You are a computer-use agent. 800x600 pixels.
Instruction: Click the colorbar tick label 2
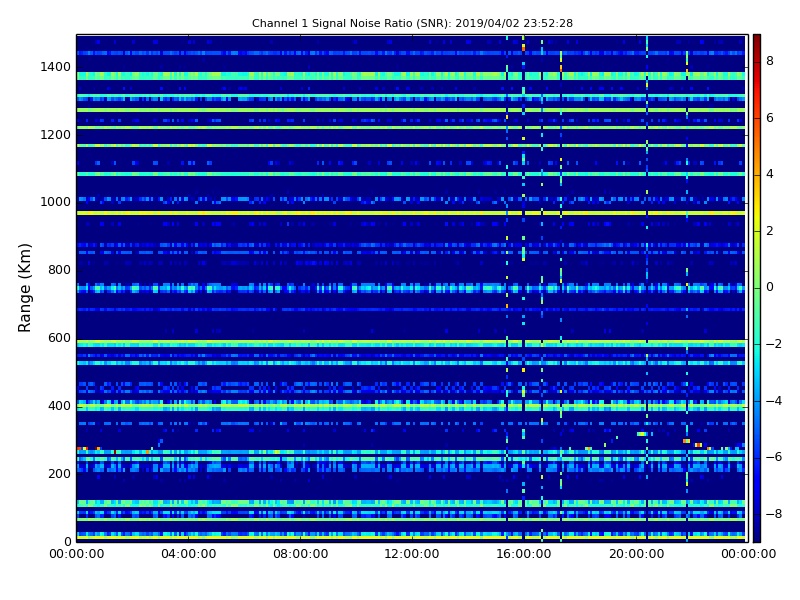[770, 231]
